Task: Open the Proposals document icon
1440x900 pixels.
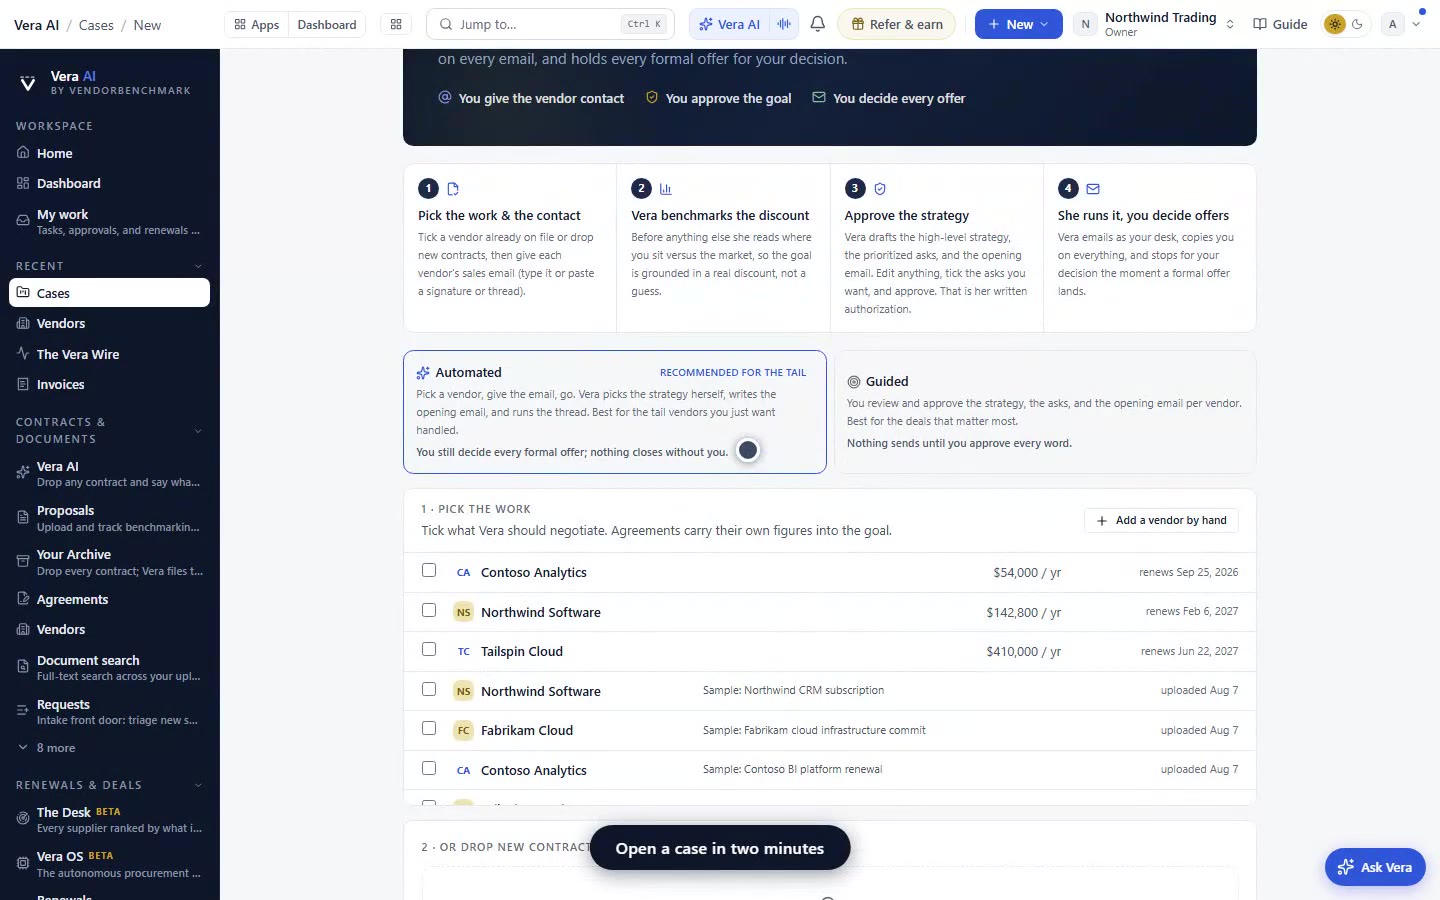Action: click(23, 517)
